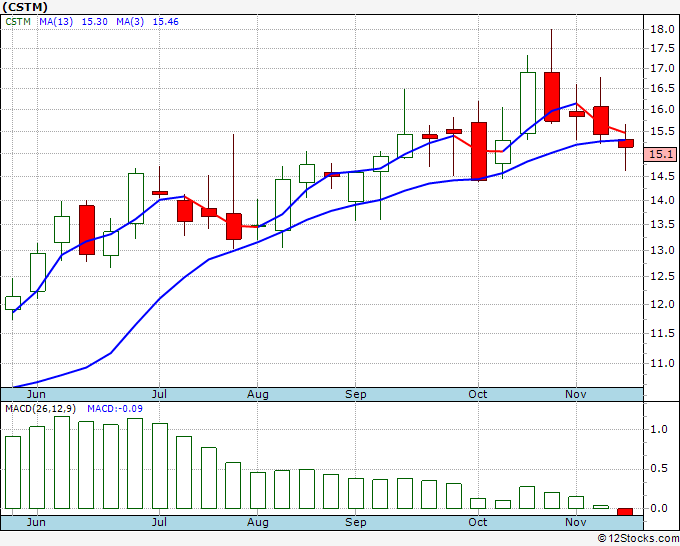Click the MA(13) legend label
Screen dimensions: 680x546
click(56, 22)
